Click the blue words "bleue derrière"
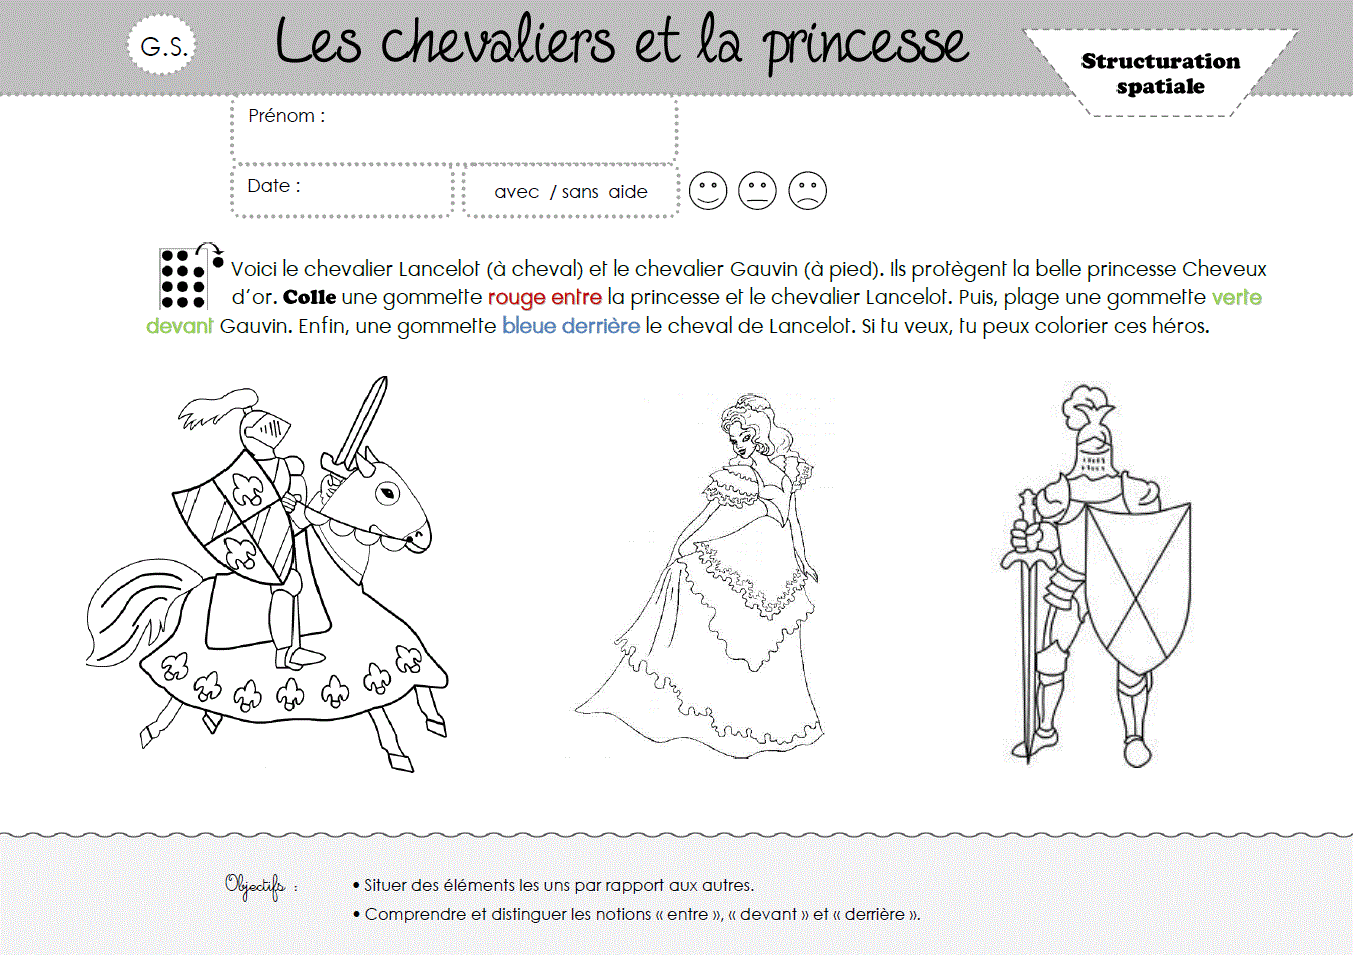1353x955 pixels. pyautogui.click(x=571, y=325)
